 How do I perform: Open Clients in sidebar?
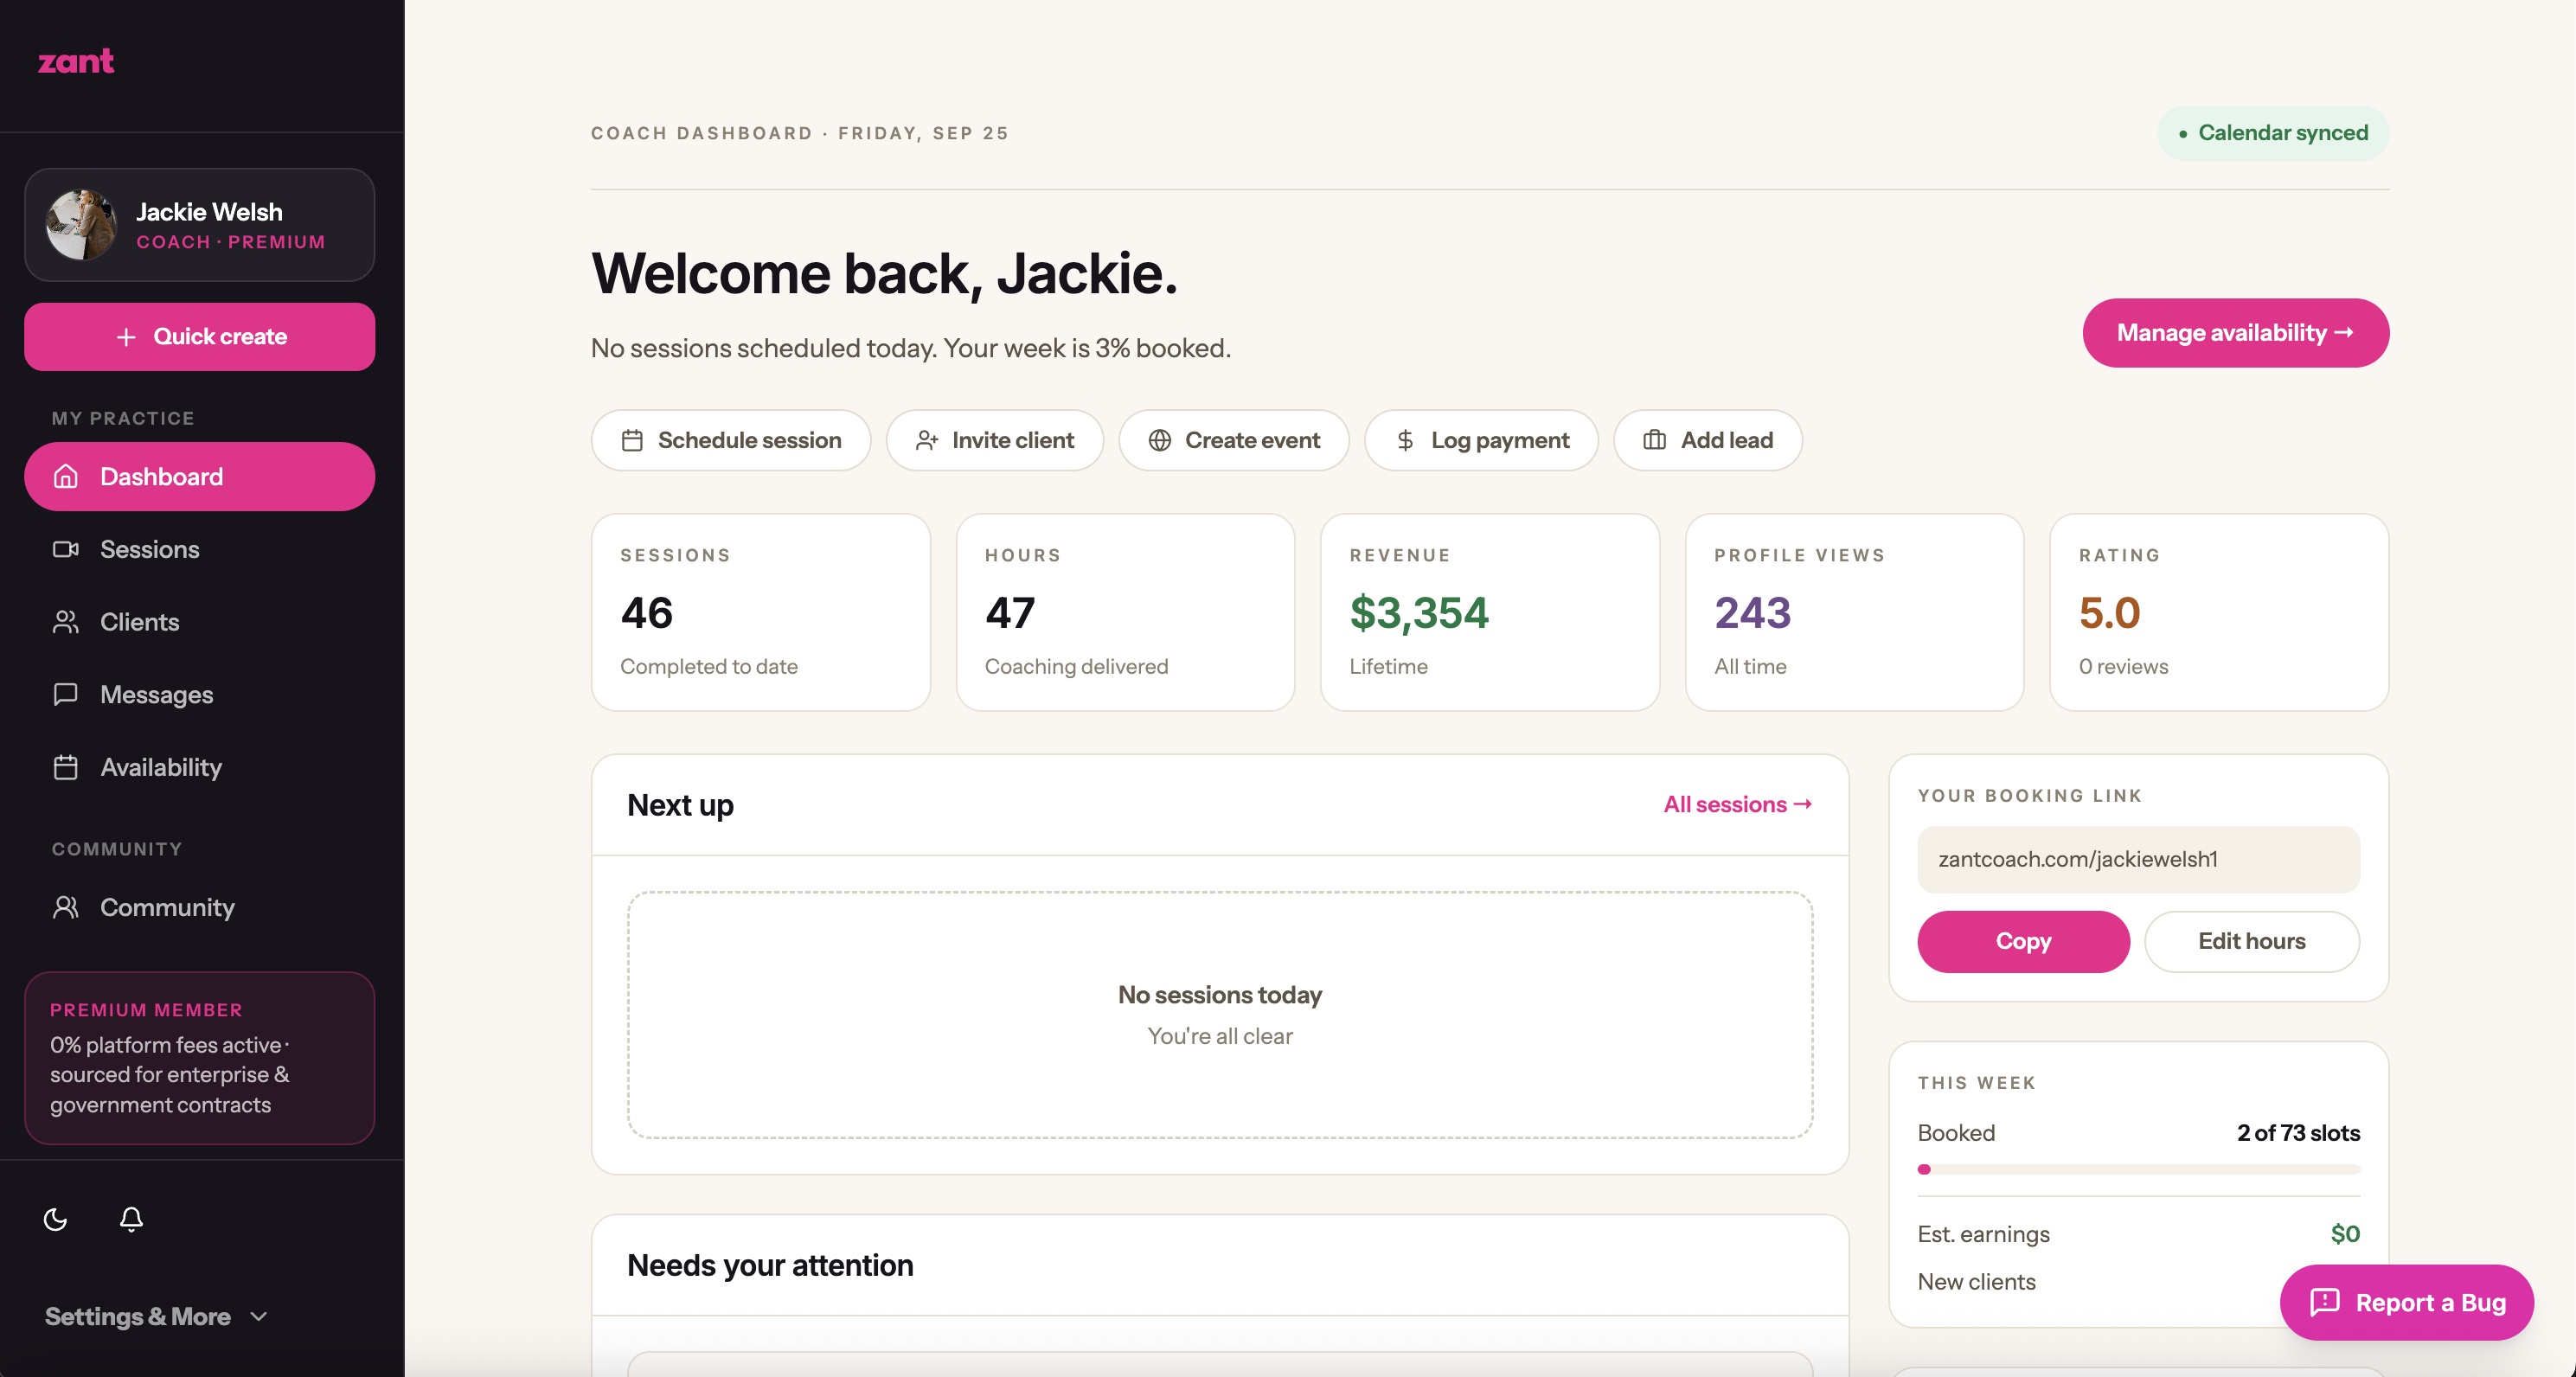coord(200,622)
